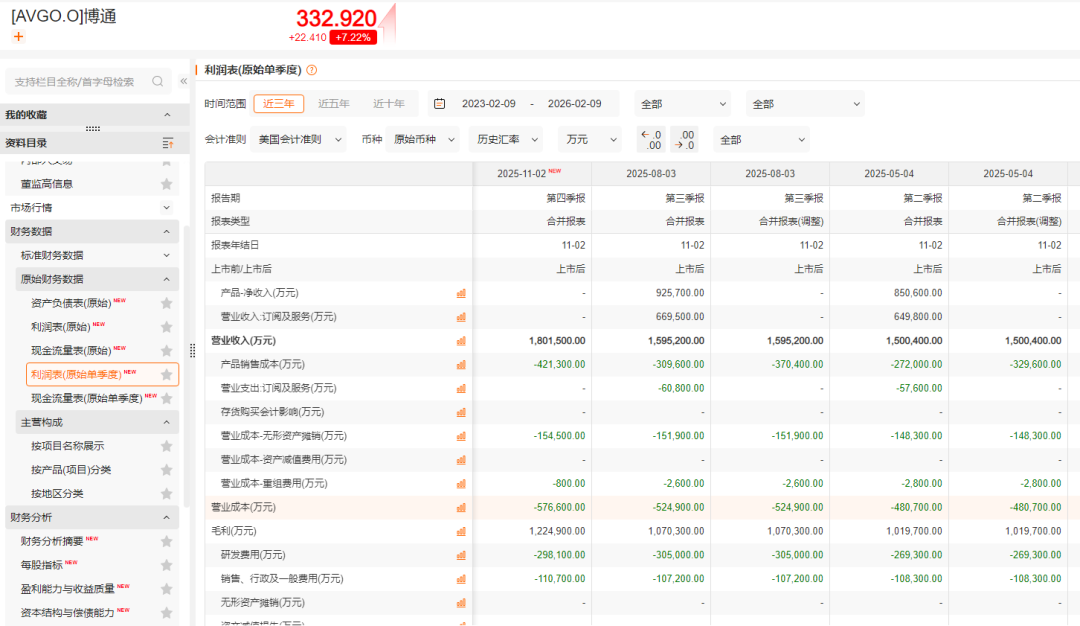
Task: Show chart for 毛利(万元) row
Action: [461, 531]
